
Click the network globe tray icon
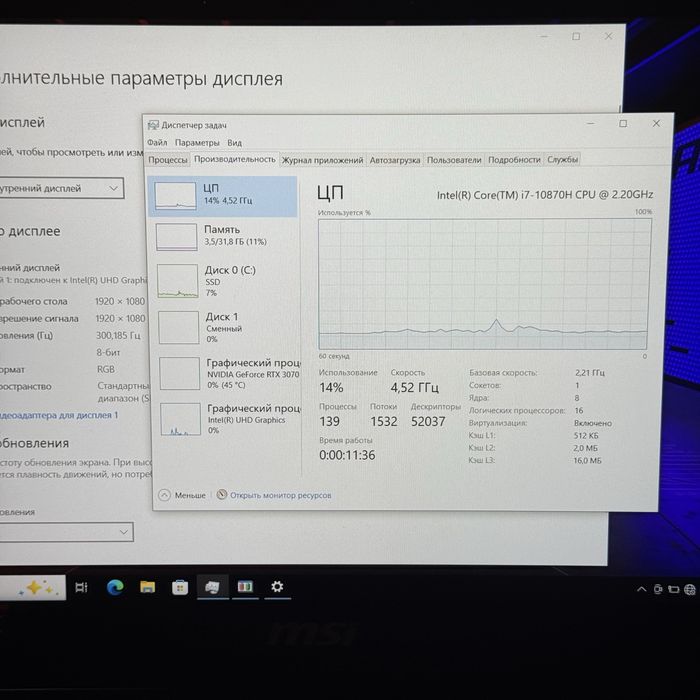(690, 590)
